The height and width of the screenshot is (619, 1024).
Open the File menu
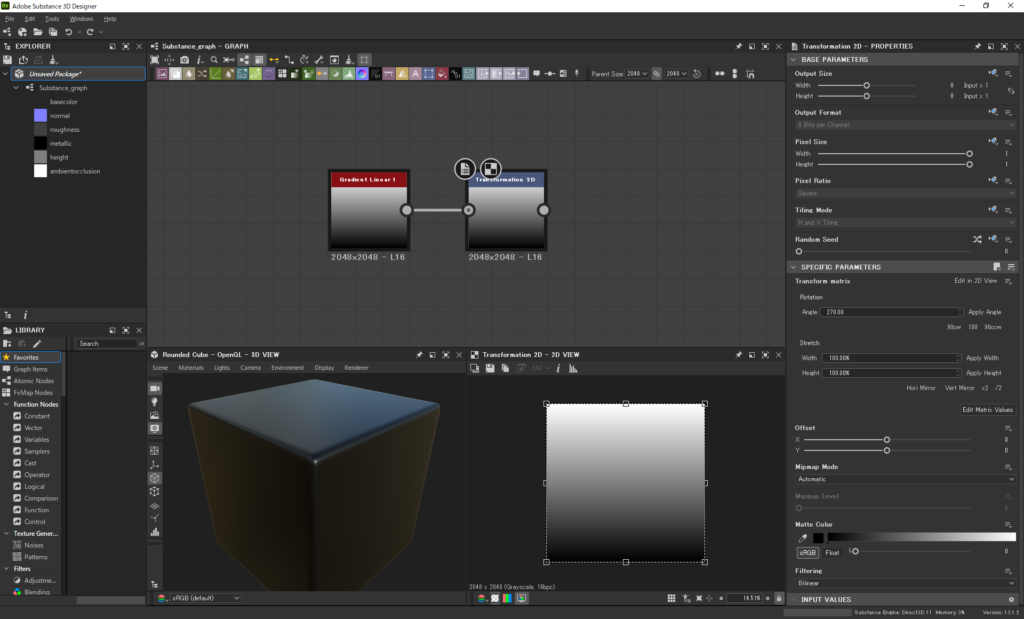pos(10,19)
